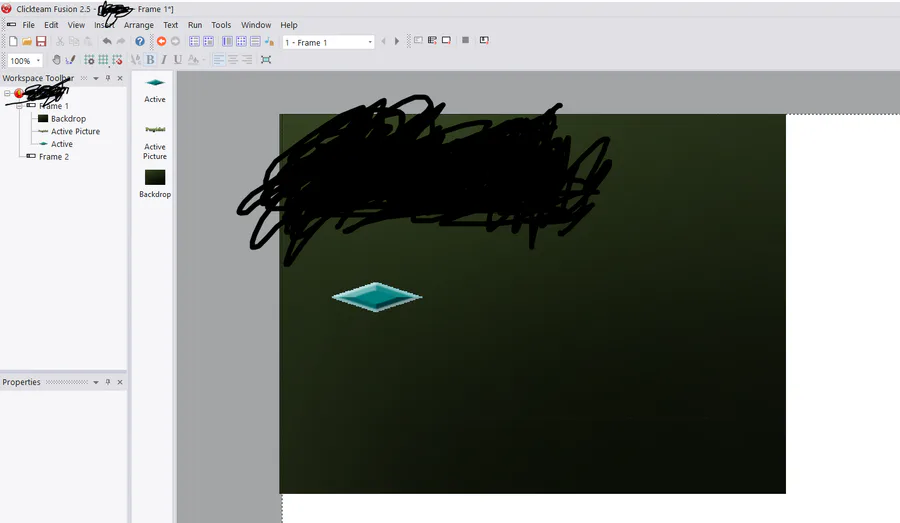This screenshot has width=900, height=523.
Task: Undo with the left curved arrow
Action: (x=107, y=41)
